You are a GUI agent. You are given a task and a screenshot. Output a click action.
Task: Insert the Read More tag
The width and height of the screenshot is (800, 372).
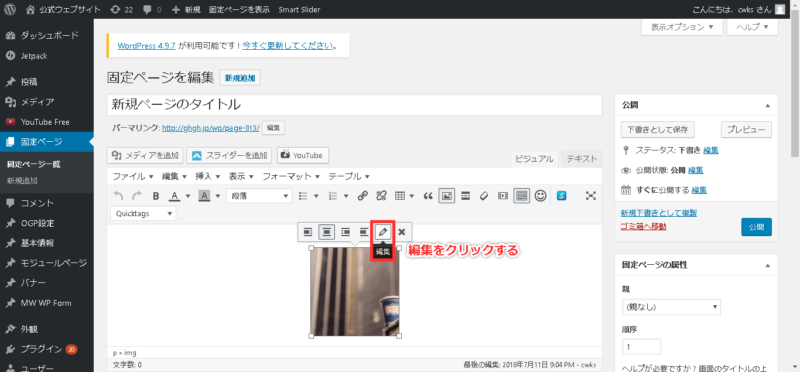[465, 195]
